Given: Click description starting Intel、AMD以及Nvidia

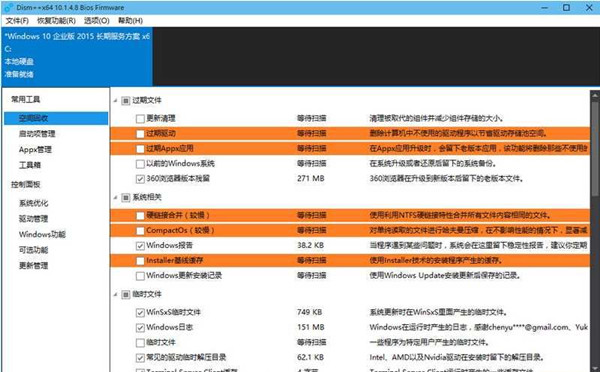Looking at the screenshot, I should [x=457, y=357].
